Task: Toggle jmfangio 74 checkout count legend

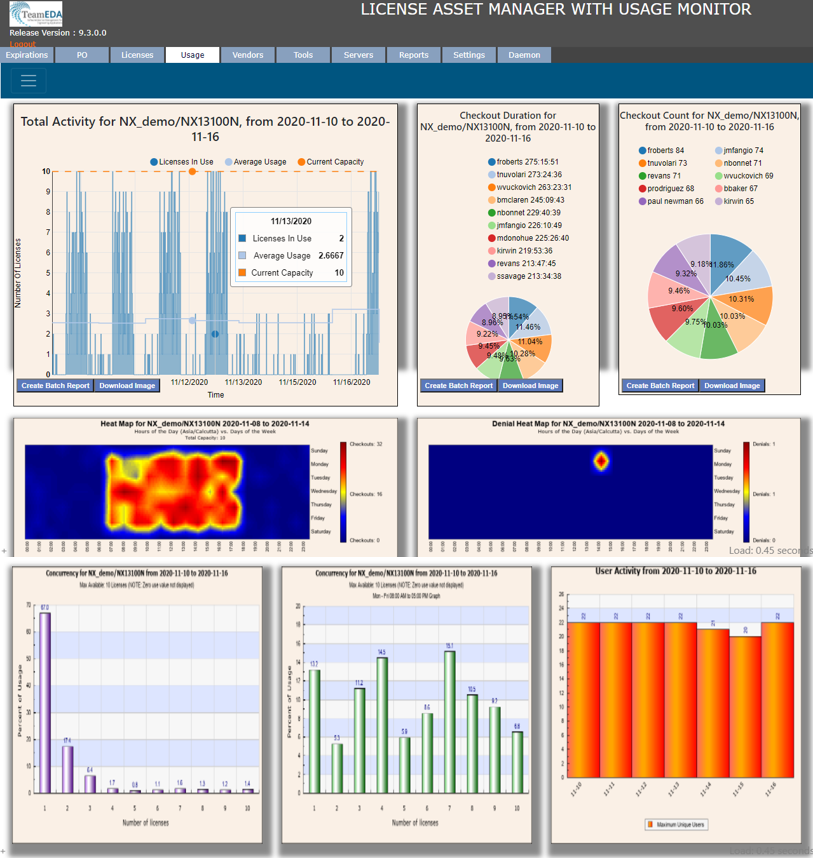Action: coord(742,150)
